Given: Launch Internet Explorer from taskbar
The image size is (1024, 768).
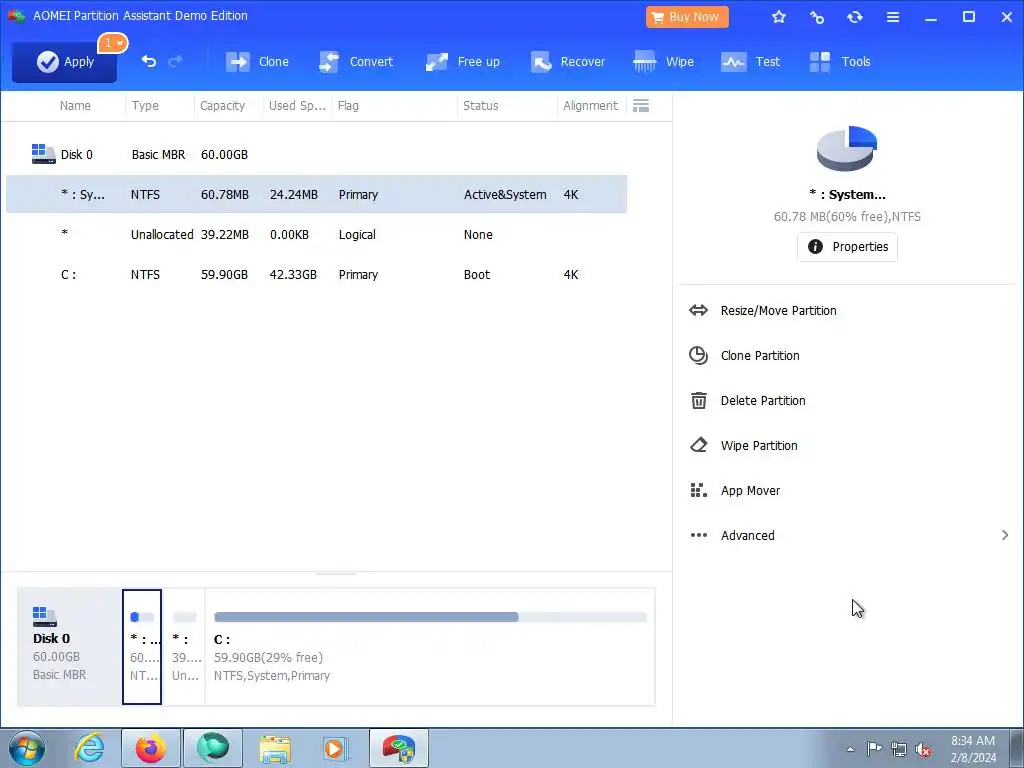Looking at the screenshot, I should (x=88, y=748).
